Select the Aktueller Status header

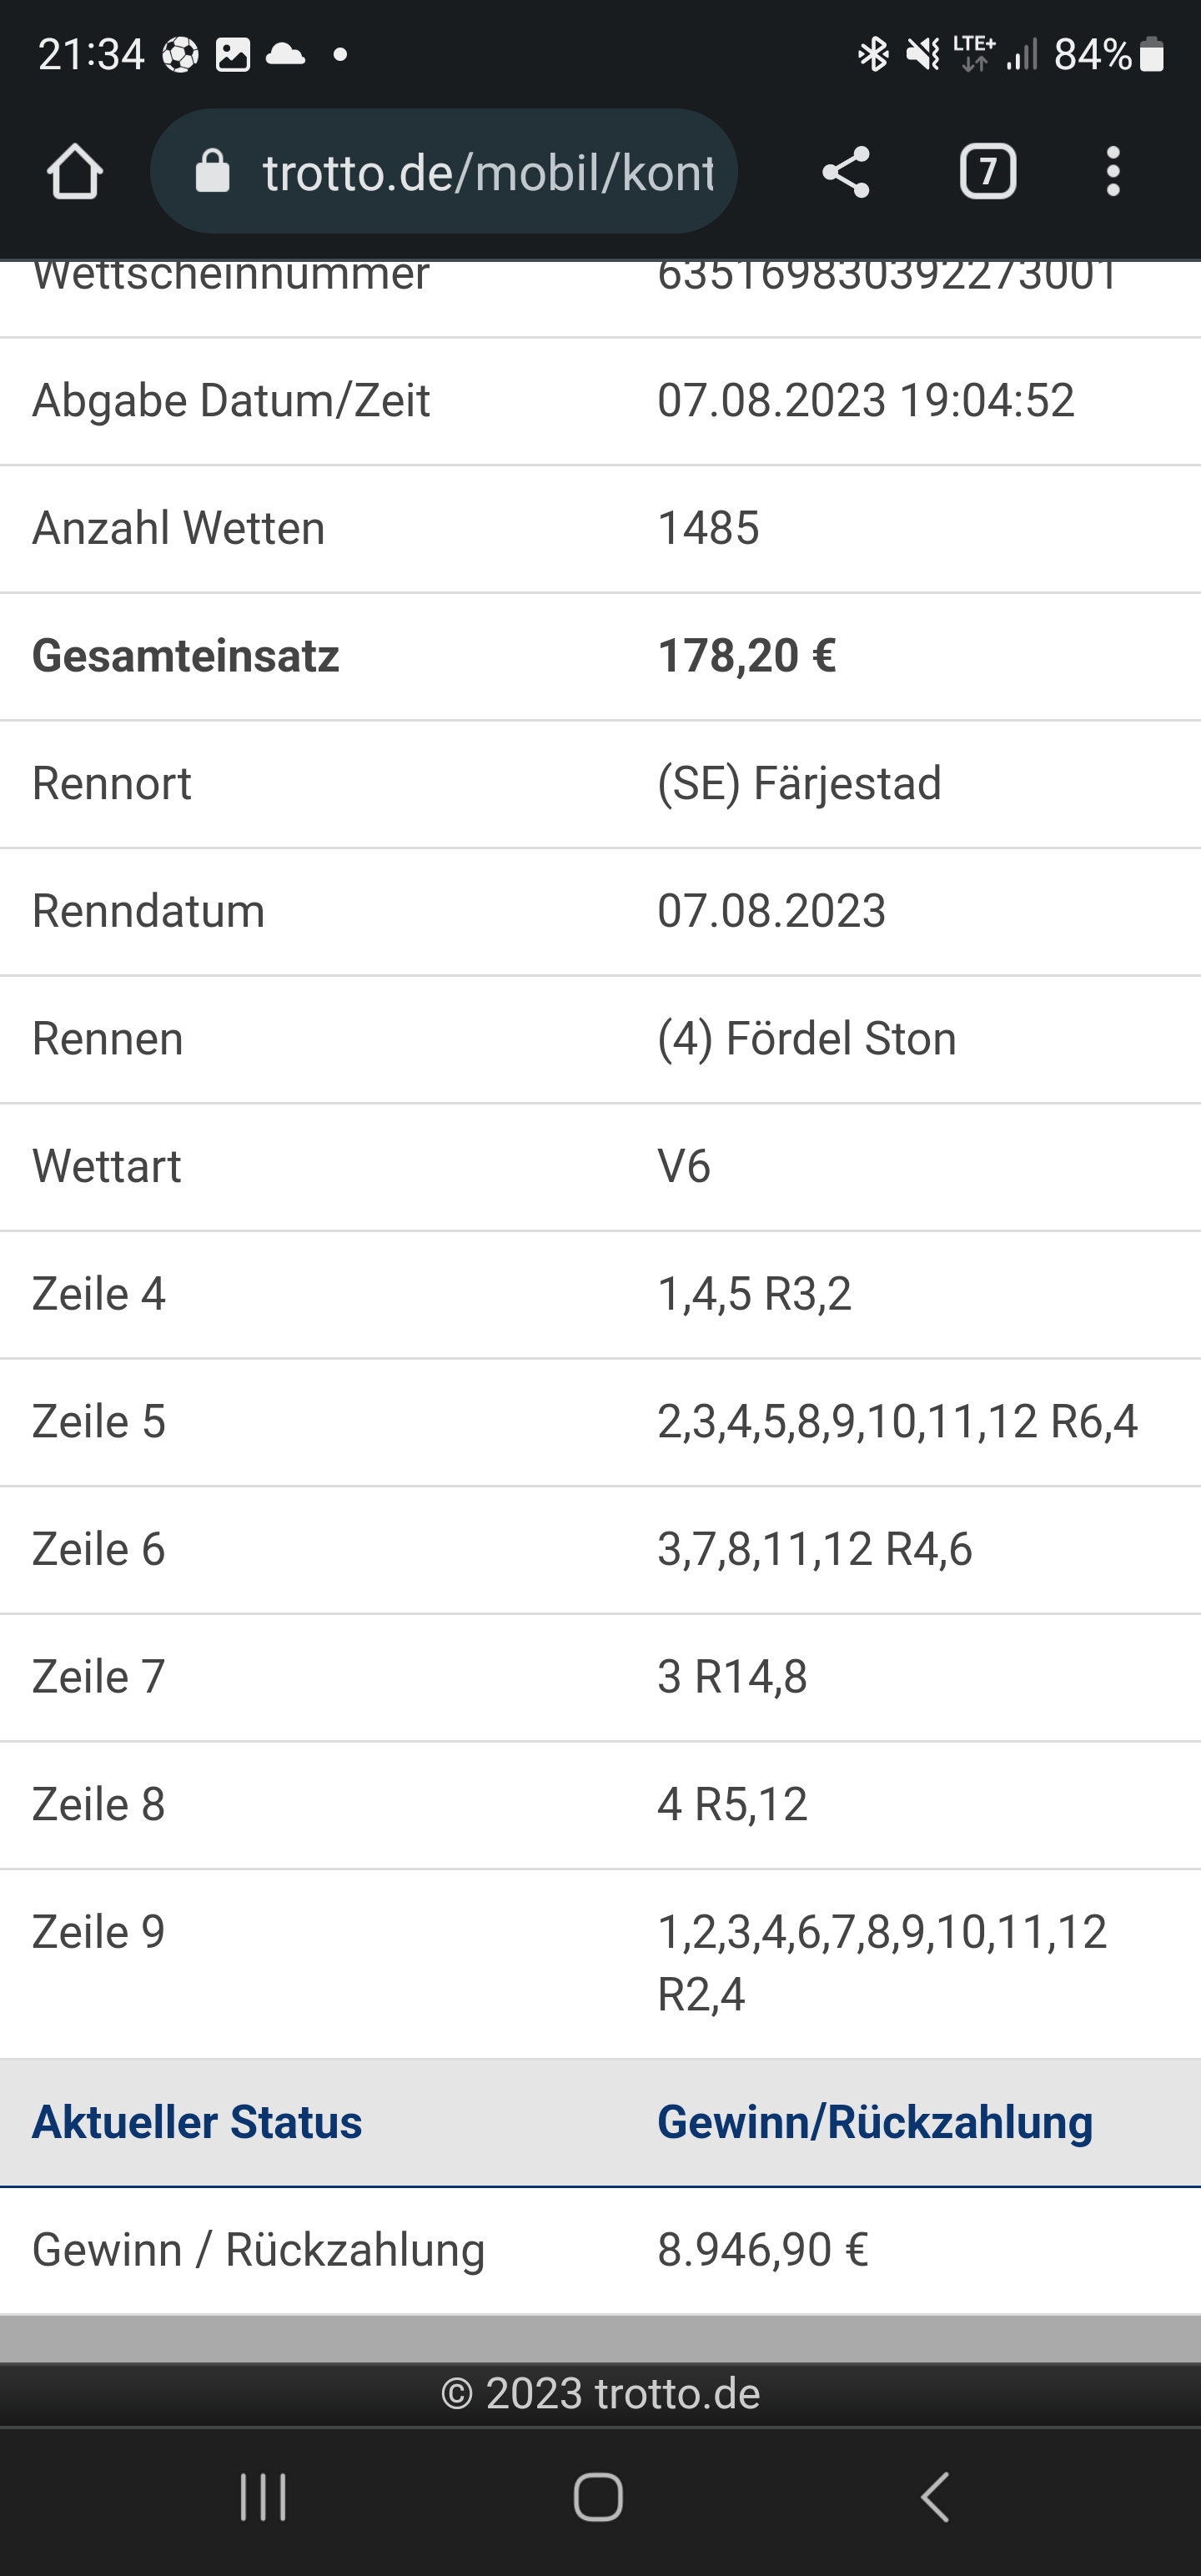click(x=197, y=2121)
